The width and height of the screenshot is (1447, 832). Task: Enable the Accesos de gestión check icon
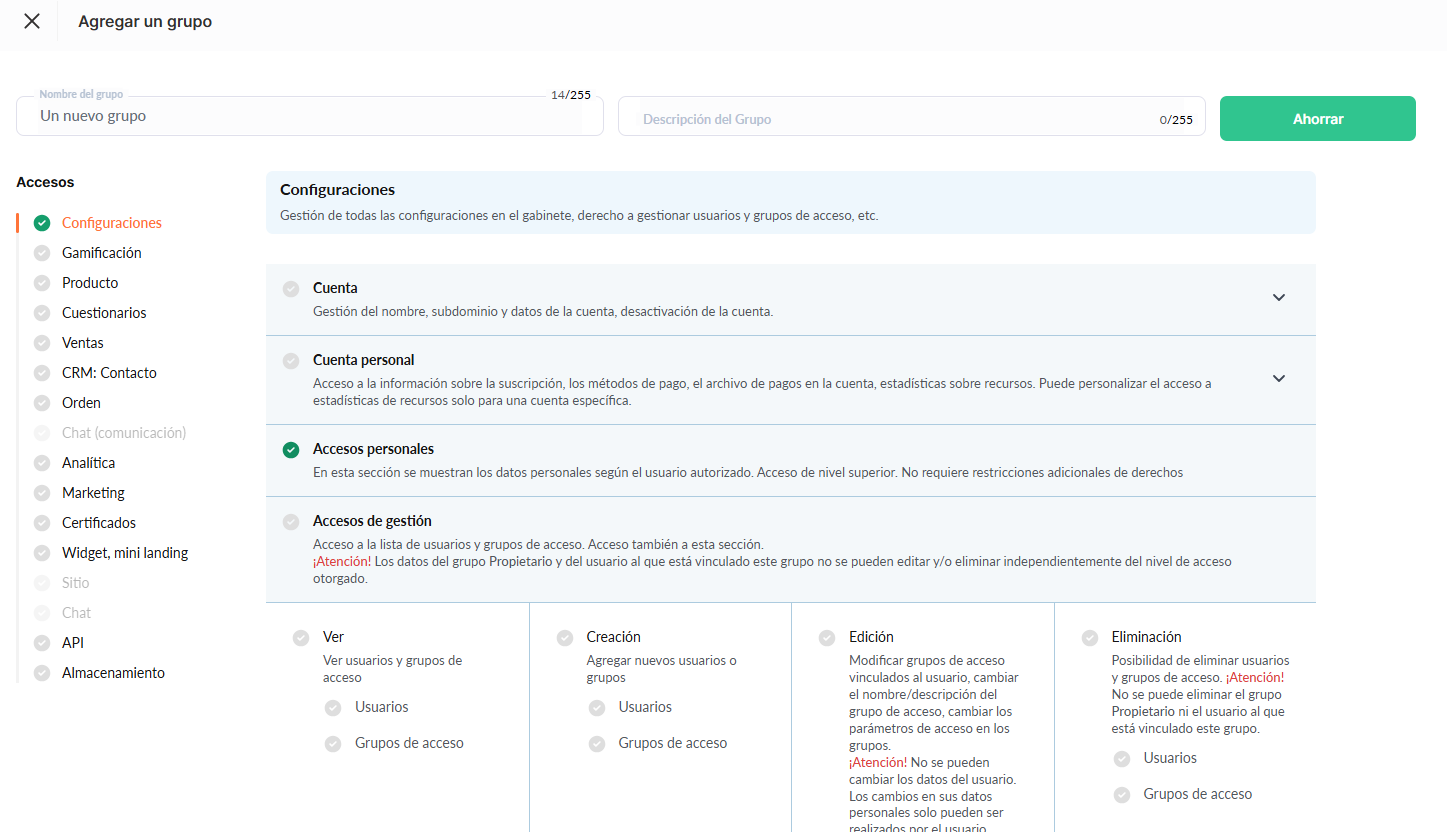pyautogui.click(x=291, y=522)
